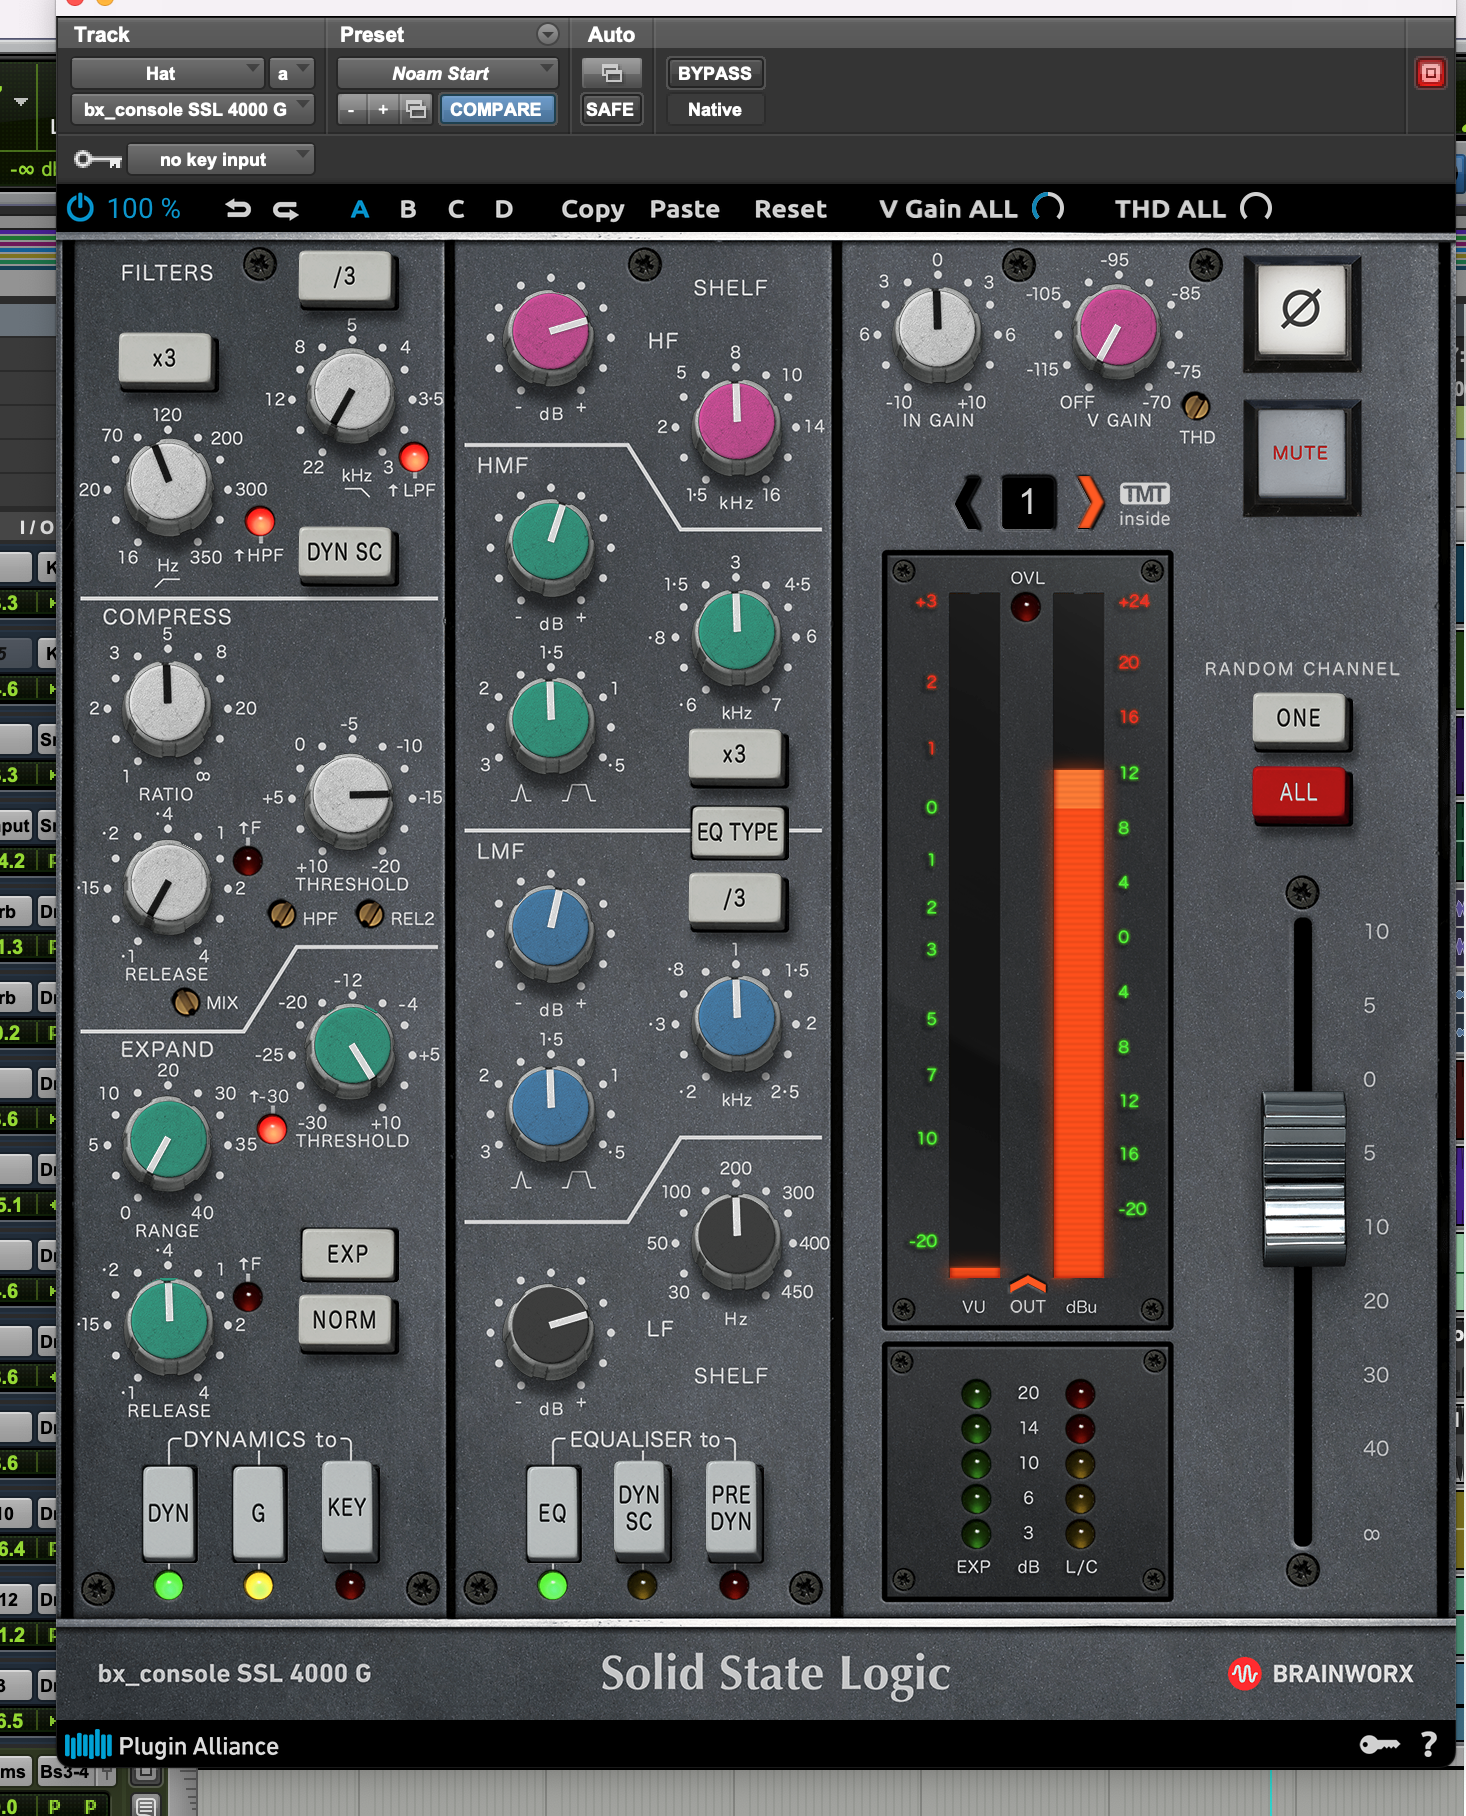Open plugin help question mark
1466x1816 pixels.
[x=1429, y=1745]
